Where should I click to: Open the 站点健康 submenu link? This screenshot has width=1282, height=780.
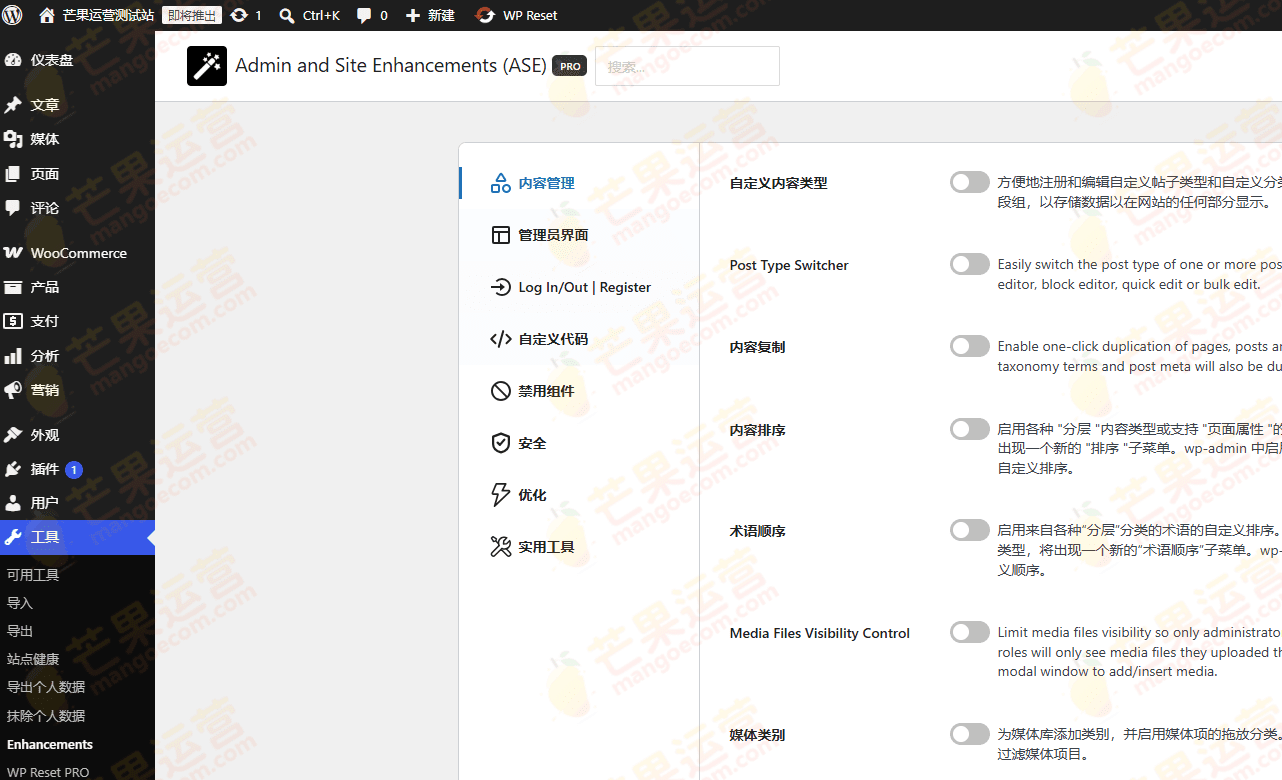coord(33,659)
